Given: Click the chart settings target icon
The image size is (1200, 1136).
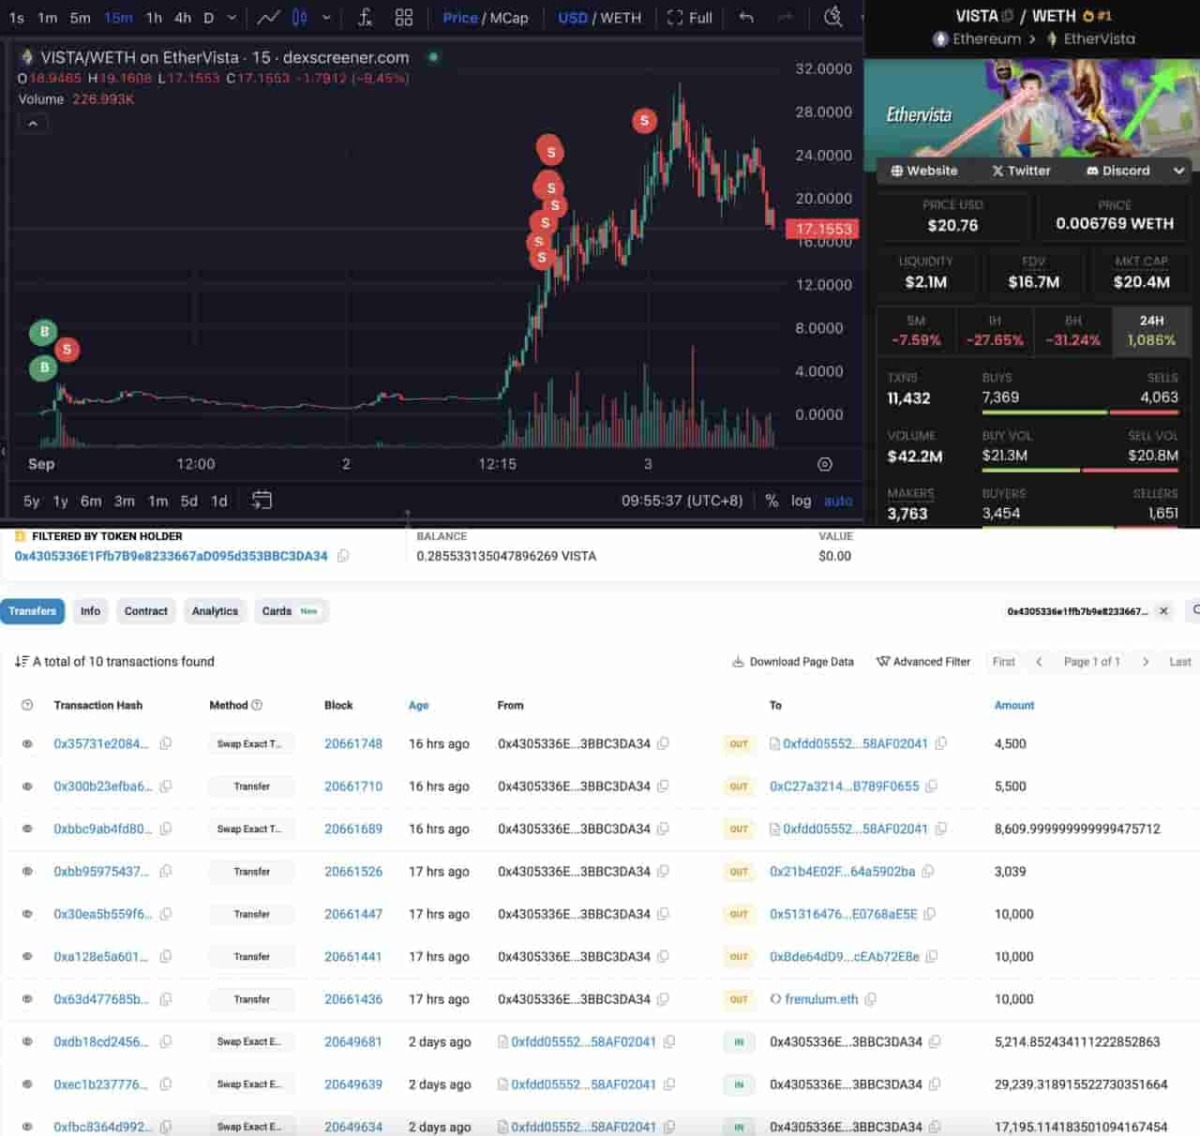Looking at the screenshot, I should click(x=824, y=464).
